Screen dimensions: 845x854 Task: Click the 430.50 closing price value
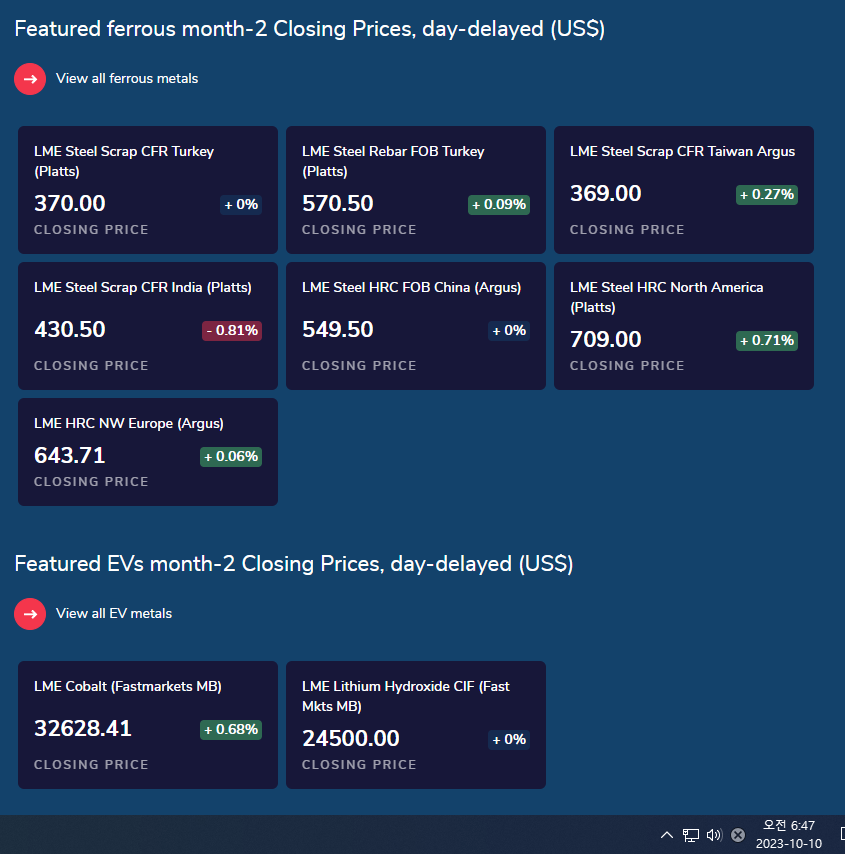[70, 330]
